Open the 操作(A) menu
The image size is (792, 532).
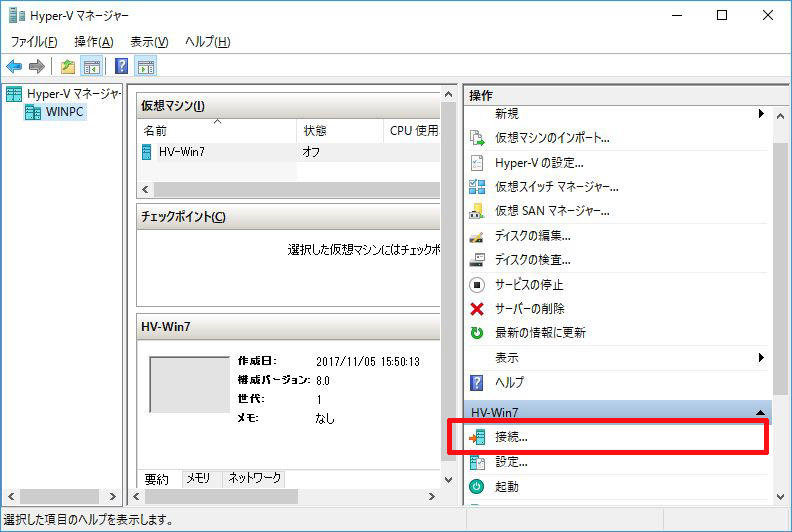point(93,42)
